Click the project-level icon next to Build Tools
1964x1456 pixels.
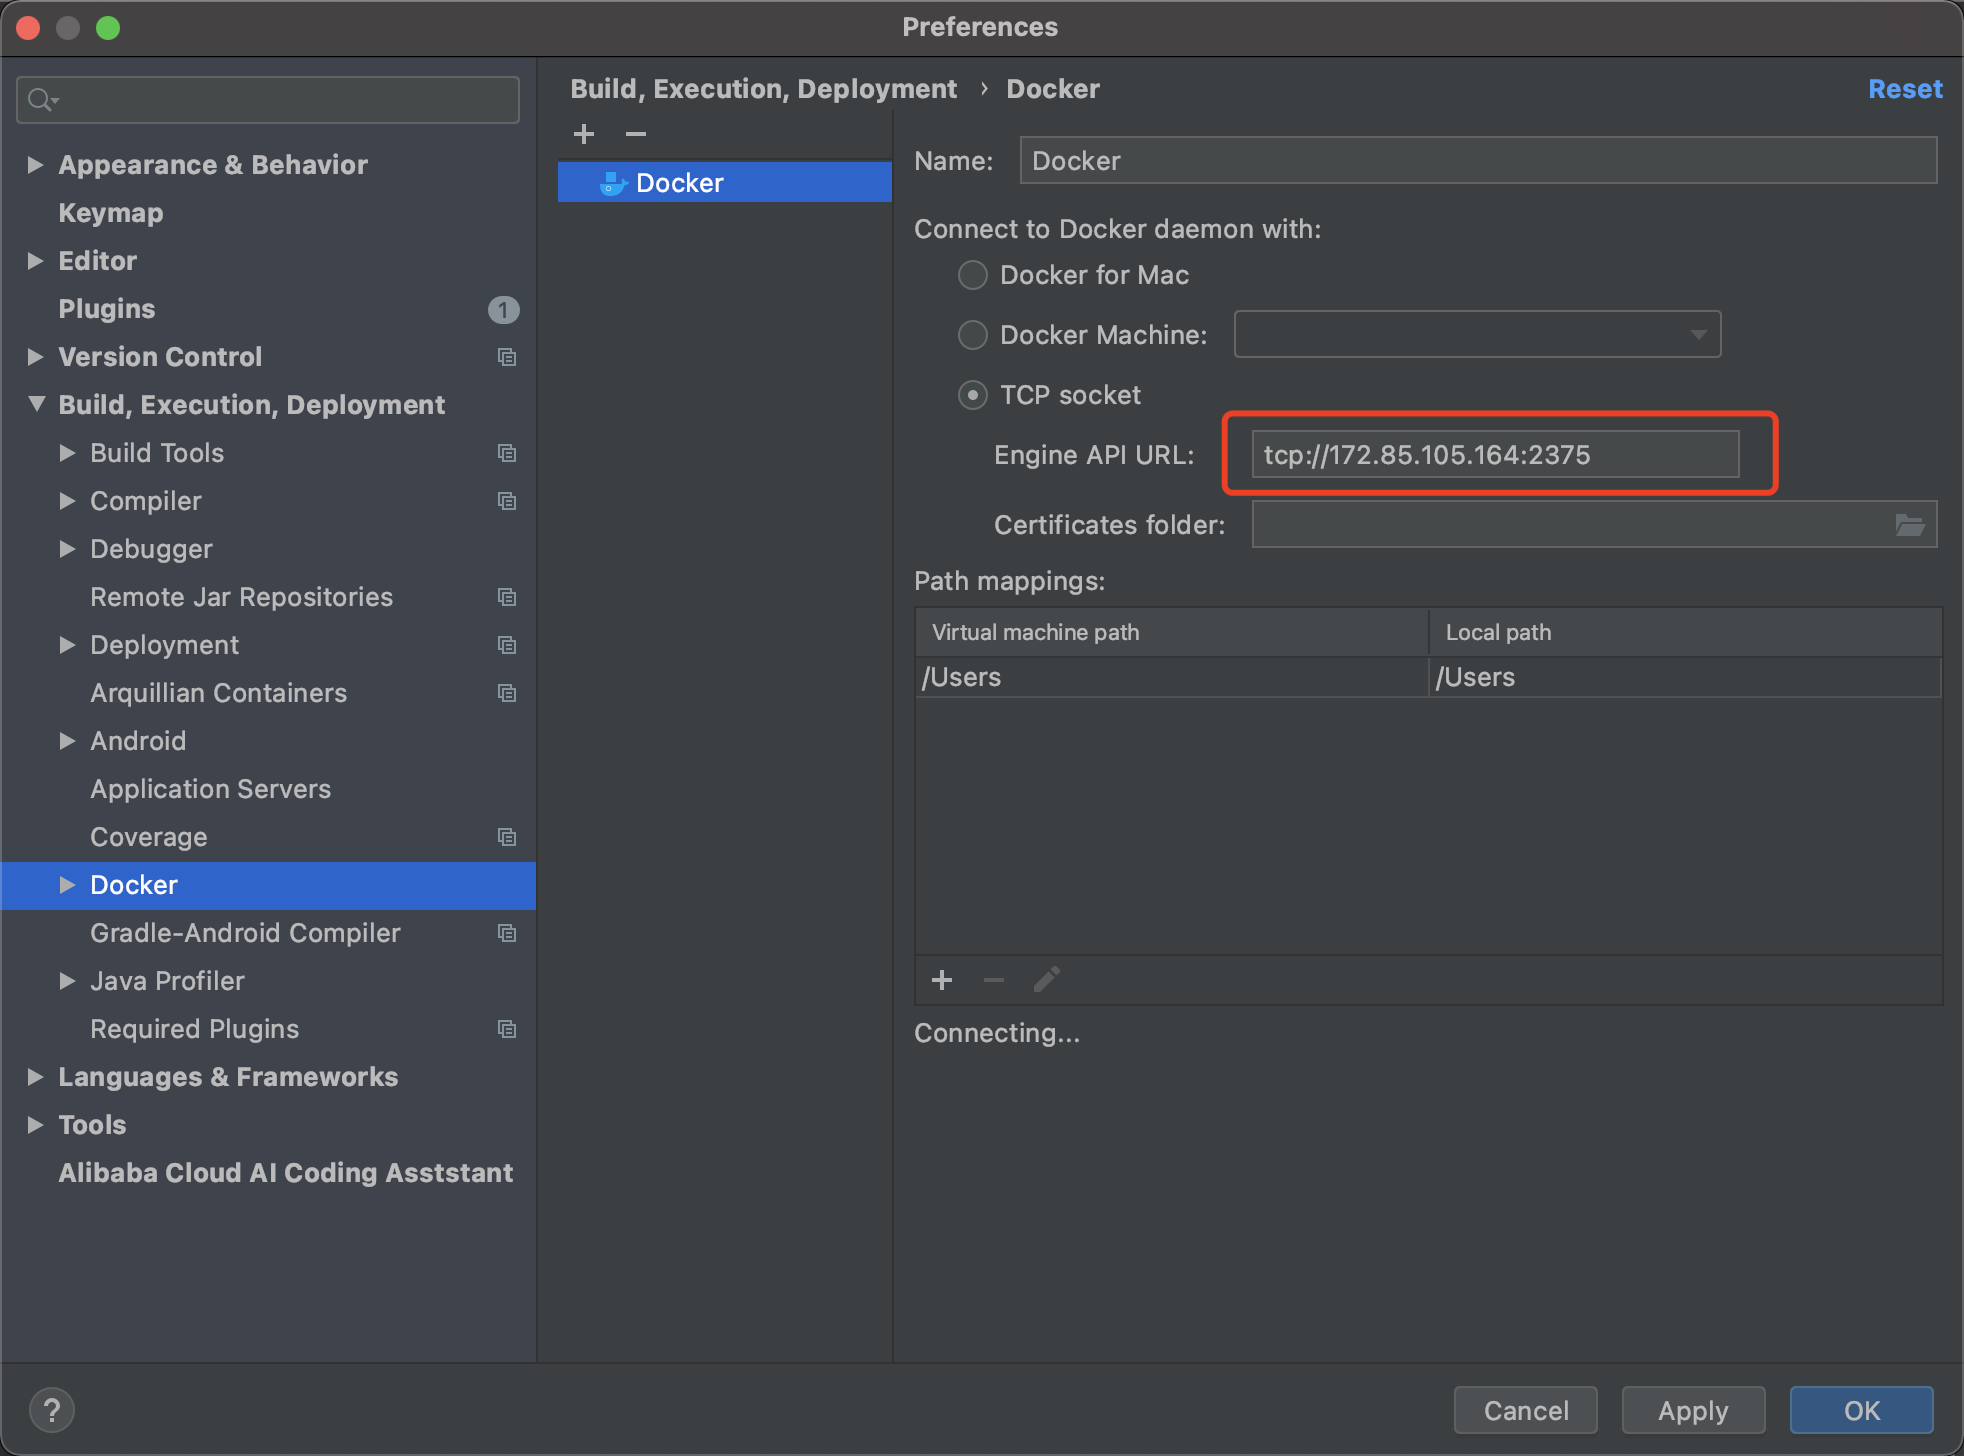tap(507, 453)
